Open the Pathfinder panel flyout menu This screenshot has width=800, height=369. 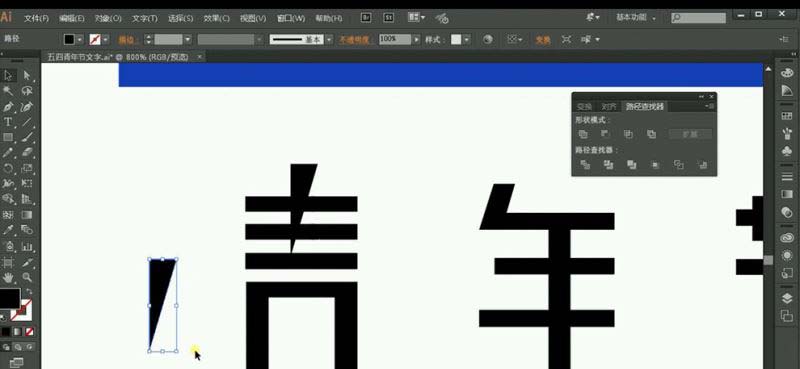click(710, 106)
